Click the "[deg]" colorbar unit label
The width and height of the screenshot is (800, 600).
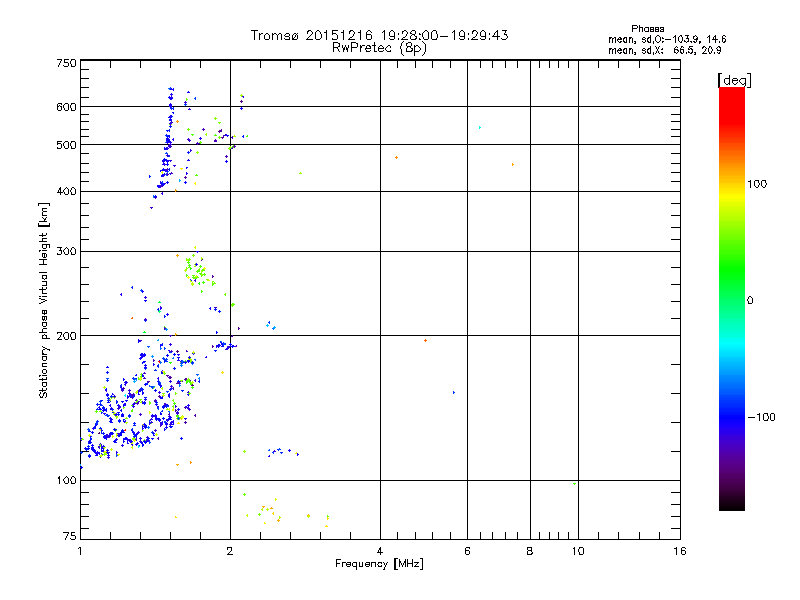[x=734, y=80]
